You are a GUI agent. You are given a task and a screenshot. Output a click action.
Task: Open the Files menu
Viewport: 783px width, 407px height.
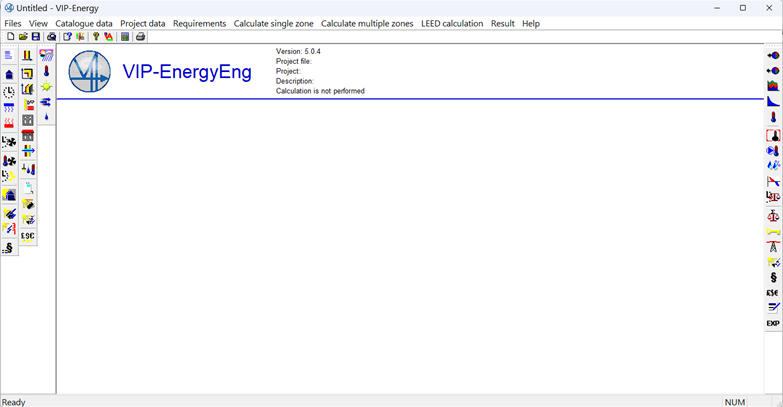click(13, 23)
